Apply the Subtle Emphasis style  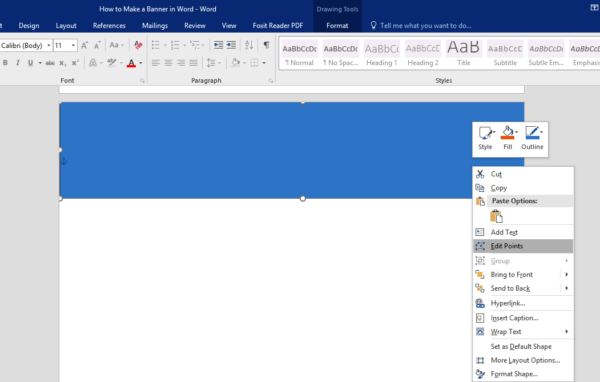pos(546,54)
